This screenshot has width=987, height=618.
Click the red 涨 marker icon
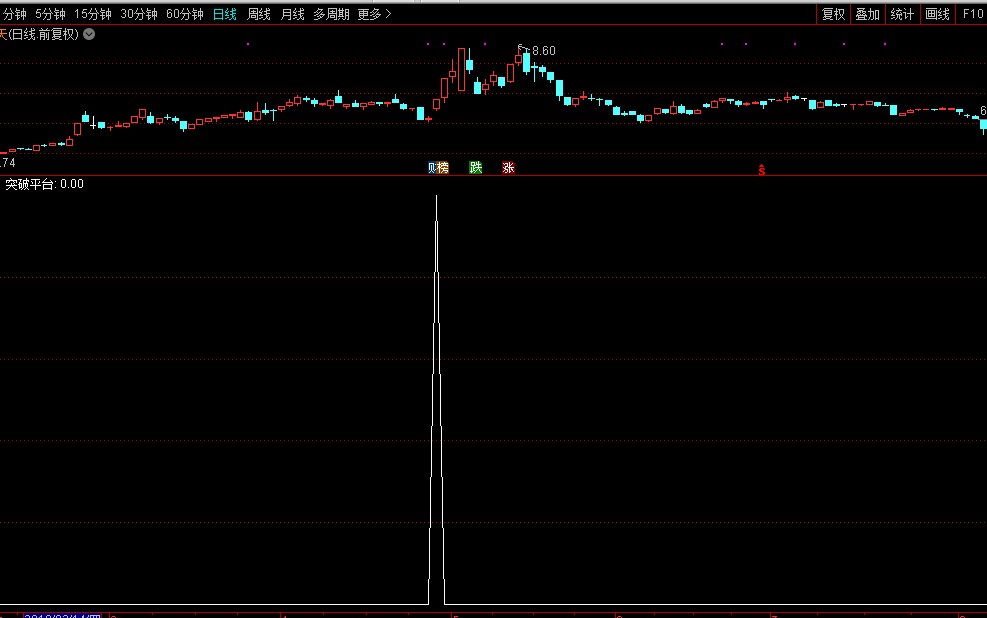click(508, 168)
